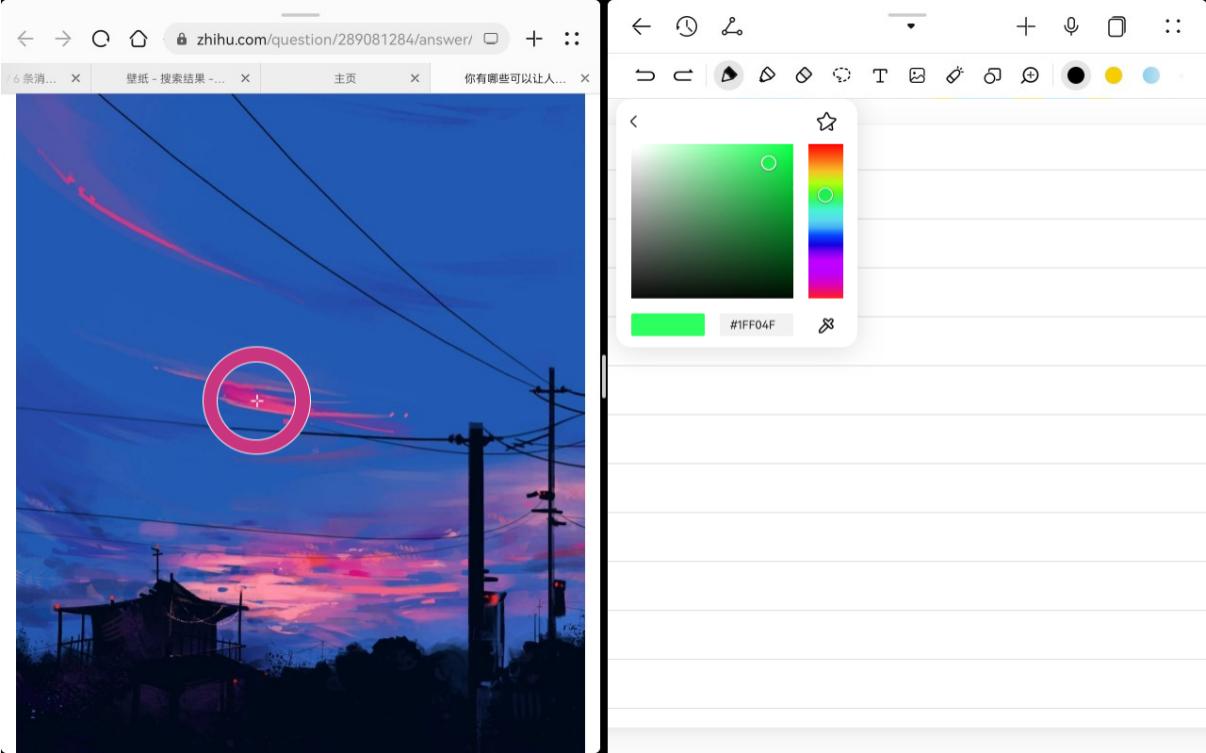Image resolution: width=1206 pixels, height=753 pixels.
Task: Start voice recording with the microphone icon
Action: tap(1071, 27)
